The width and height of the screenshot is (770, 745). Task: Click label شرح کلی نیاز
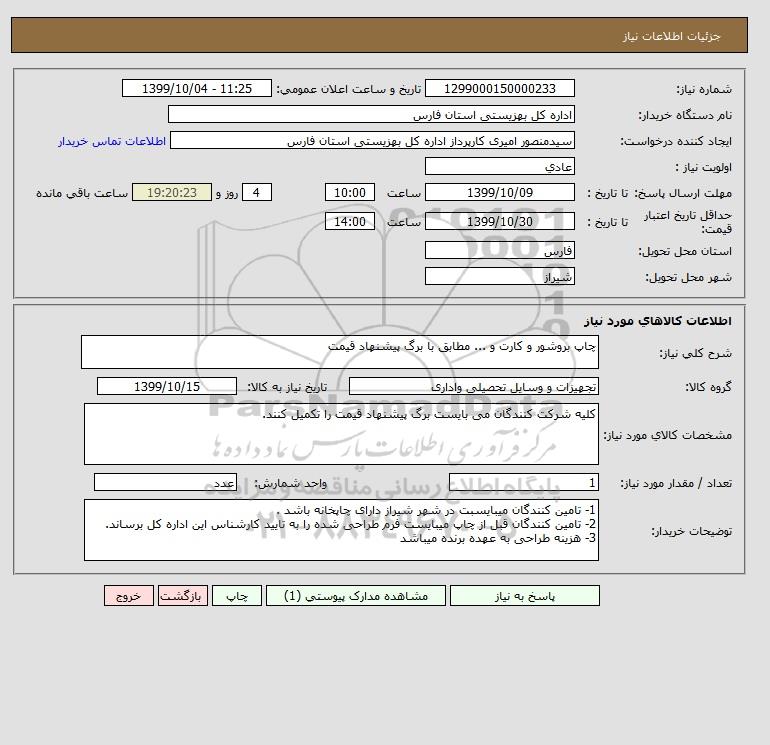pos(695,353)
